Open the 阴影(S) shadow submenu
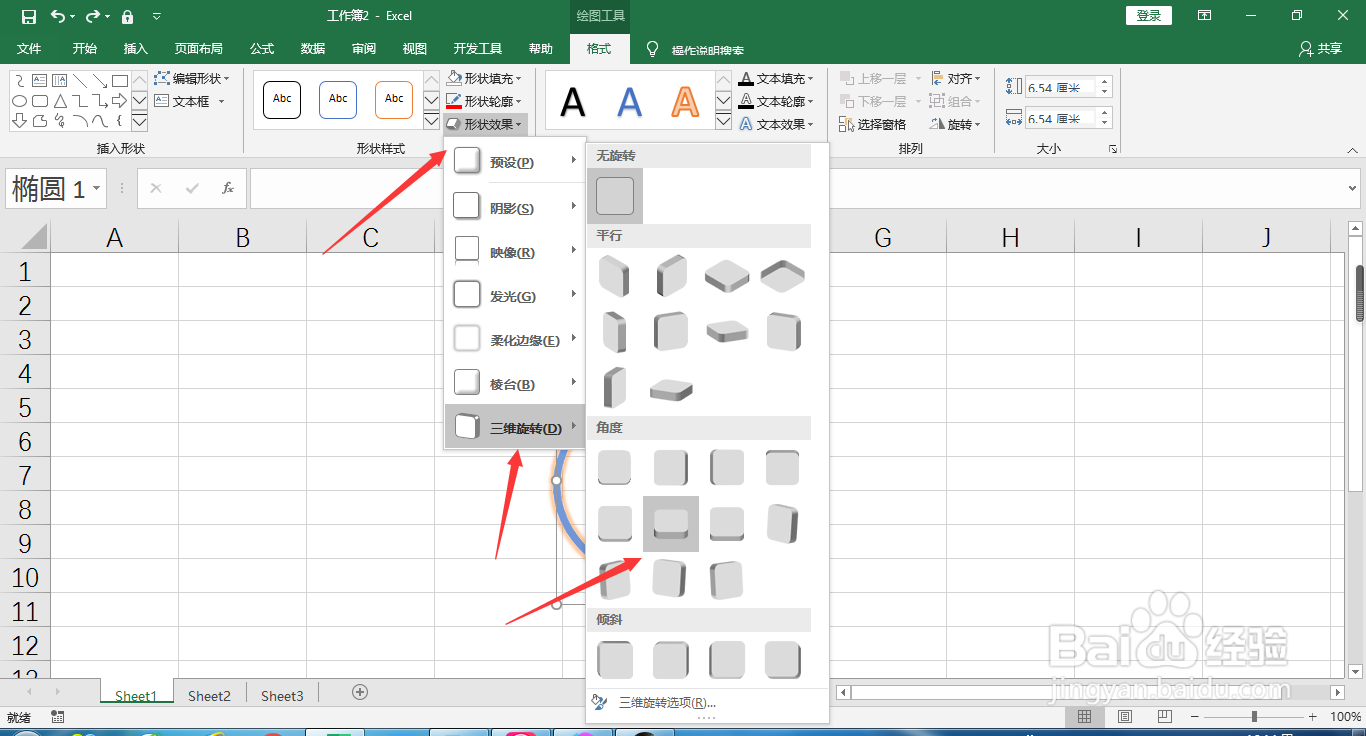This screenshot has width=1366, height=736. pyautogui.click(x=514, y=207)
